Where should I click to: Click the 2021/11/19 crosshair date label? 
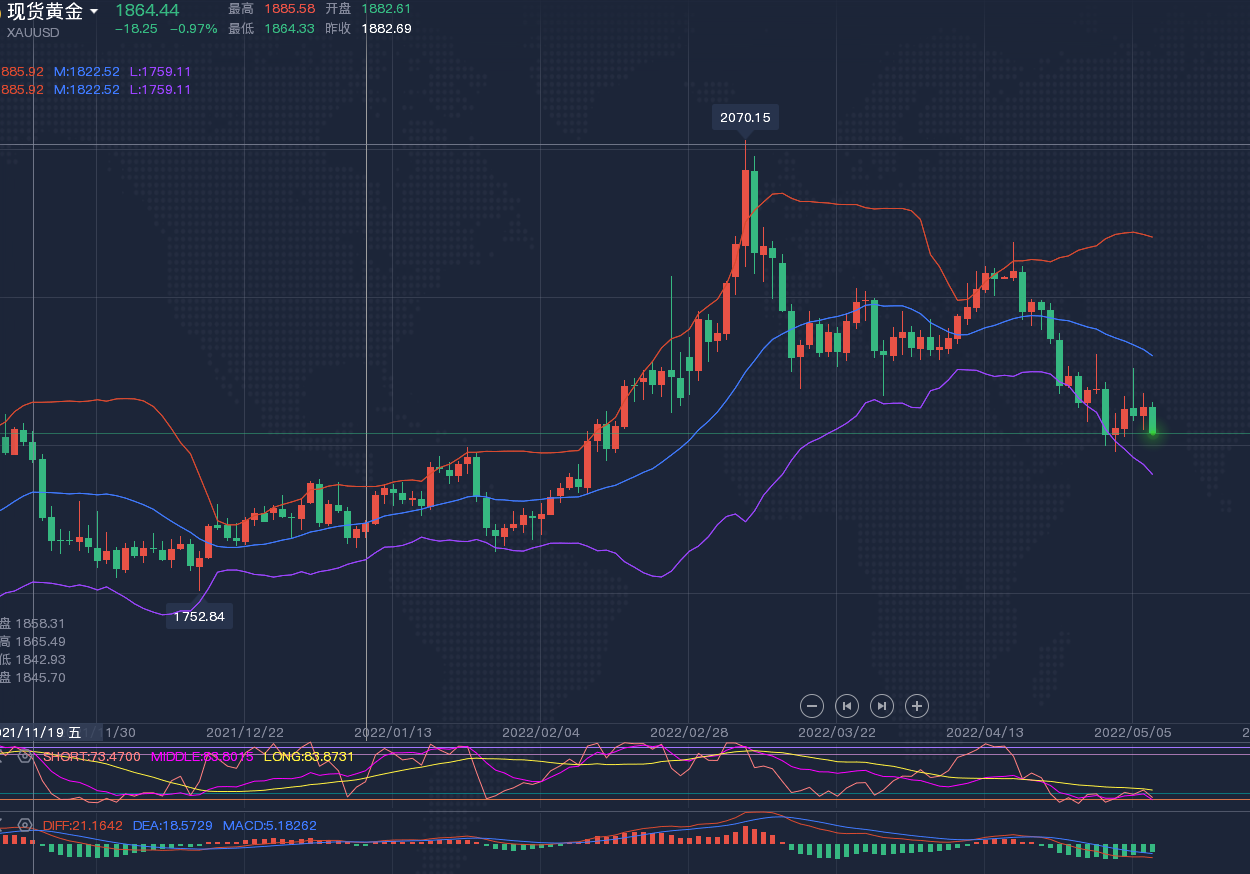pos(42,732)
